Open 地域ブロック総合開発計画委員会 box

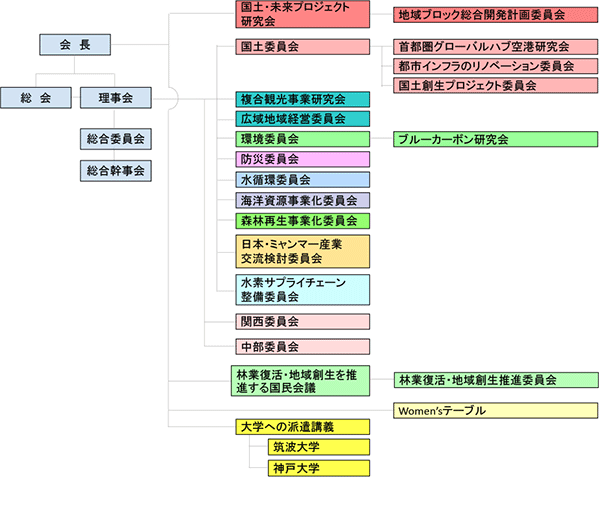pos(495,15)
